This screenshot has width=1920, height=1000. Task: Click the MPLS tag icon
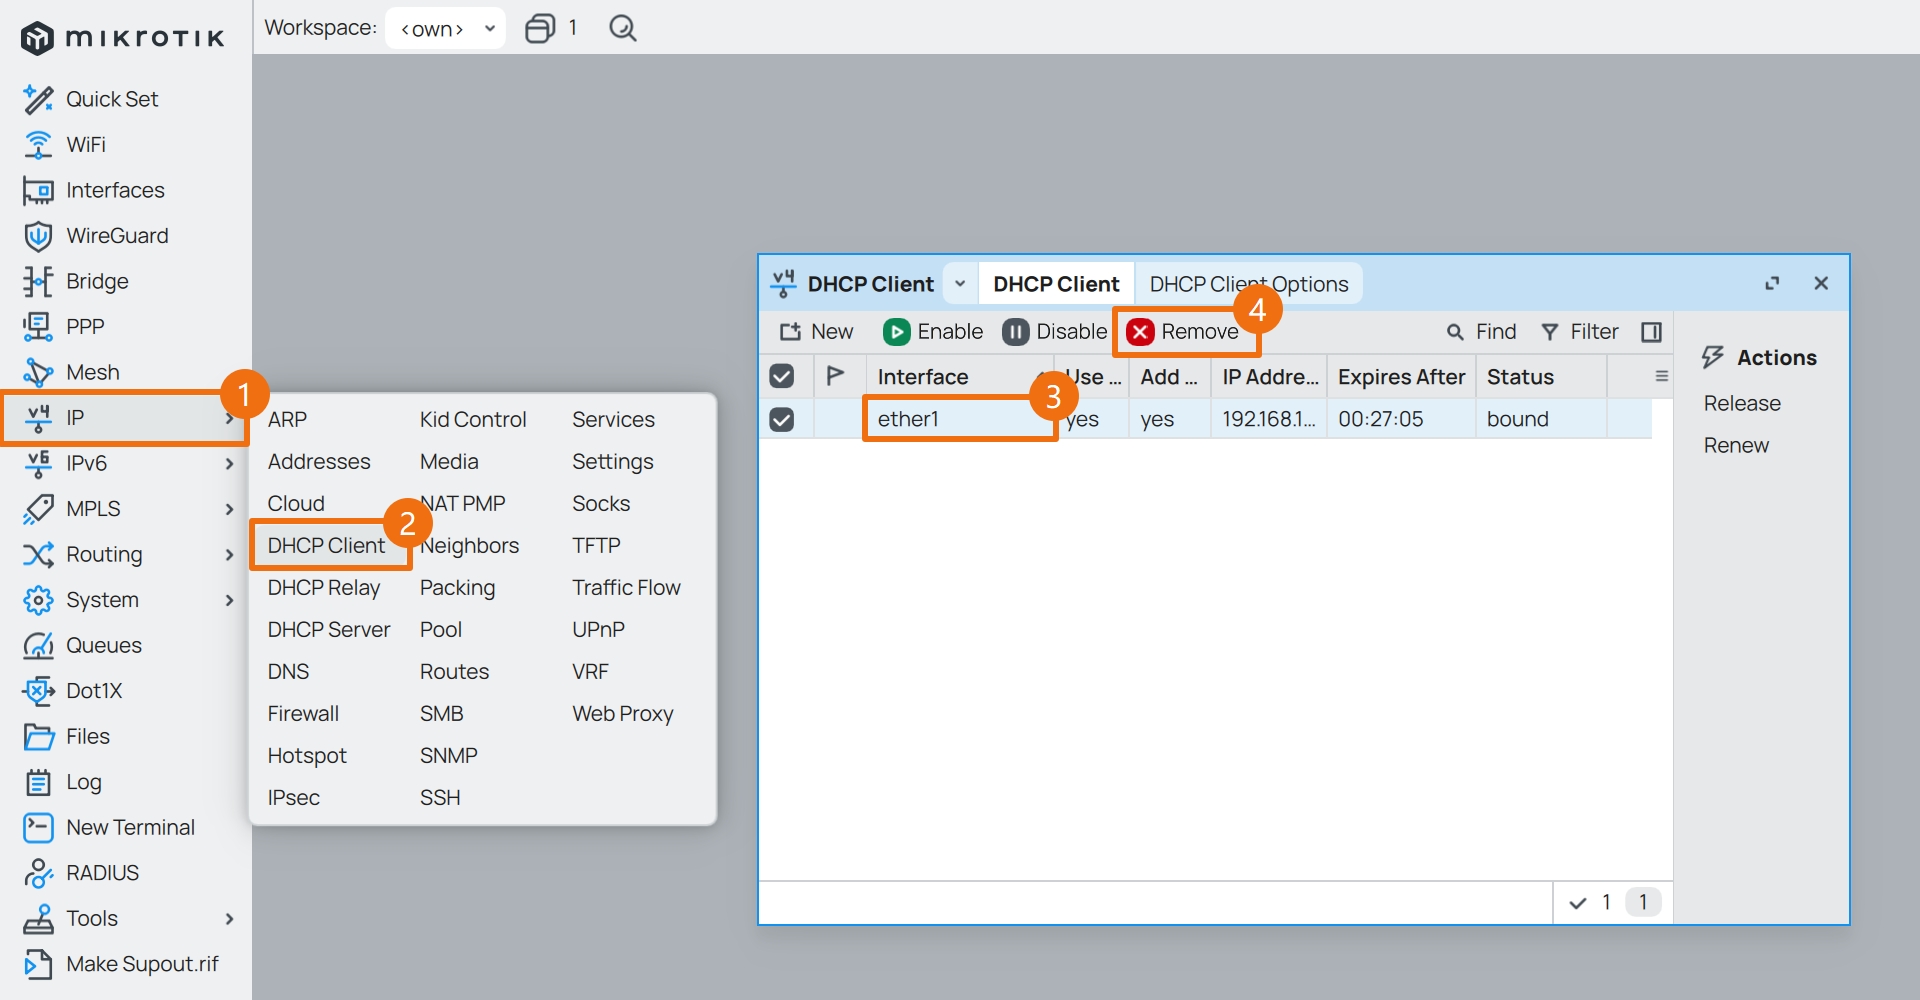pos(38,509)
